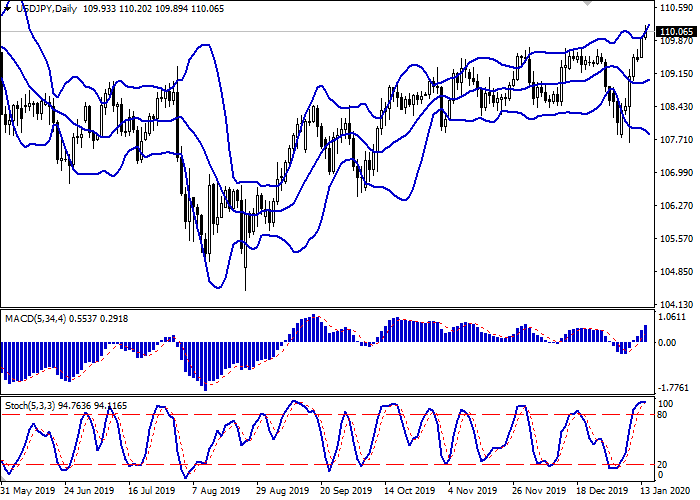Click the MACD zero level 0.00 label
Screen dimensions: 700x500
(668, 342)
